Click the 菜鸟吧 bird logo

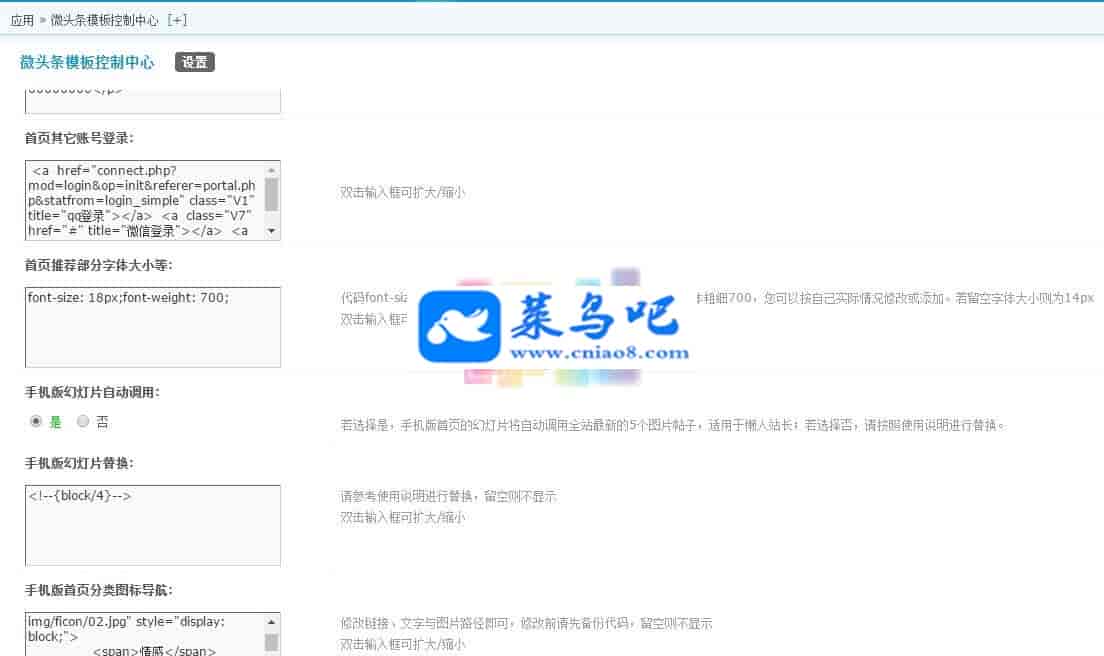[458, 327]
